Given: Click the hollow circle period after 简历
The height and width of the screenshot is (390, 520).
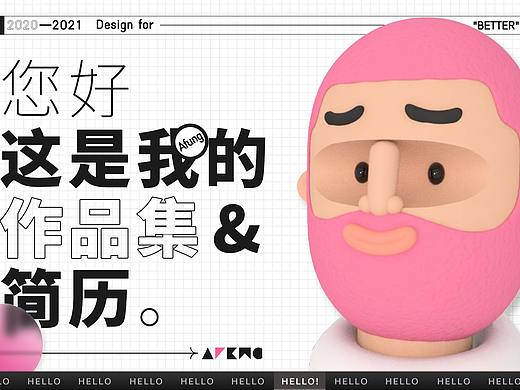Looking at the screenshot, I should (x=149, y=317).
